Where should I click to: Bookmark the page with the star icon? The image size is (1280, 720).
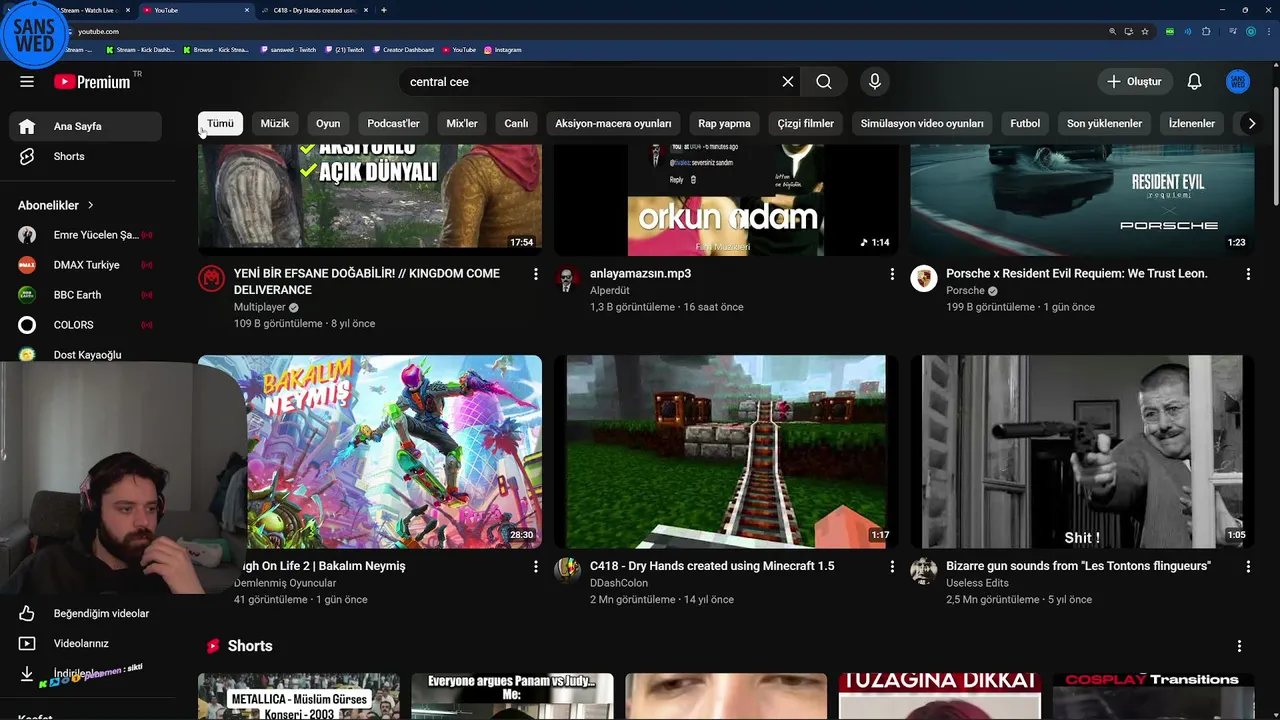(x=1145, y=31)
